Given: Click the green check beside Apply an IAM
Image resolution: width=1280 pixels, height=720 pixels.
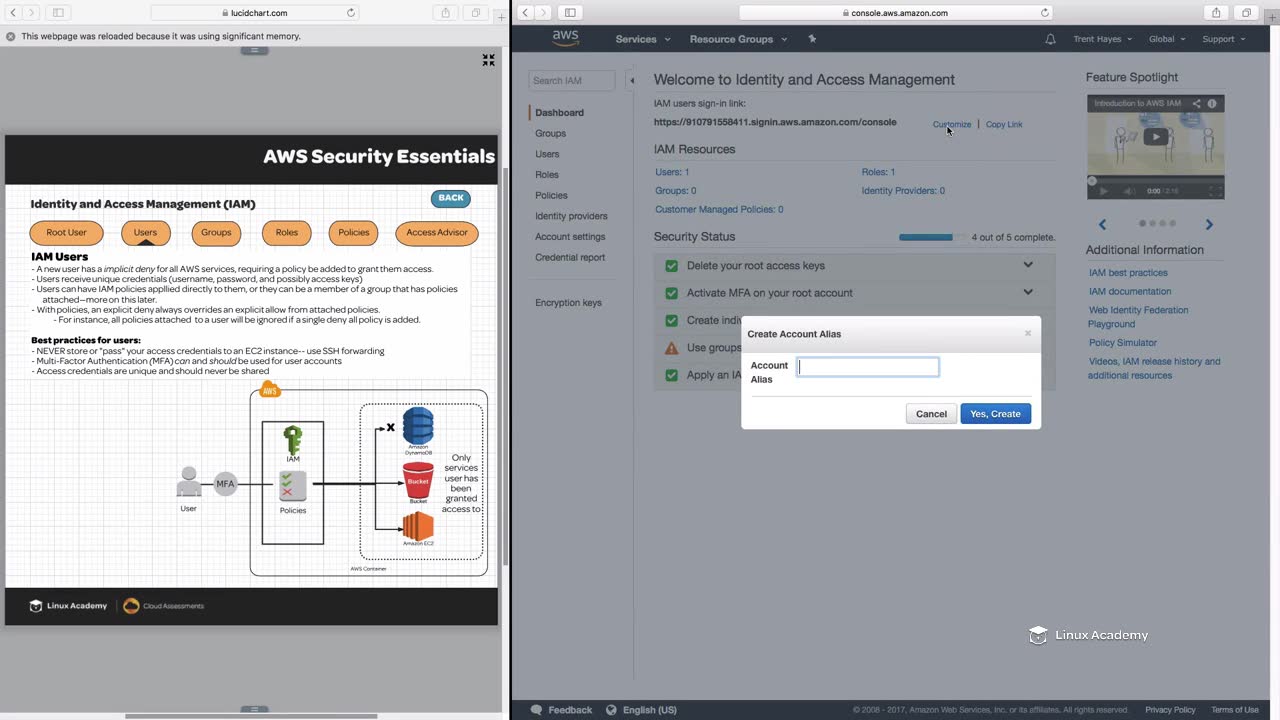Looking at the screenshot, I should point(672,375).
